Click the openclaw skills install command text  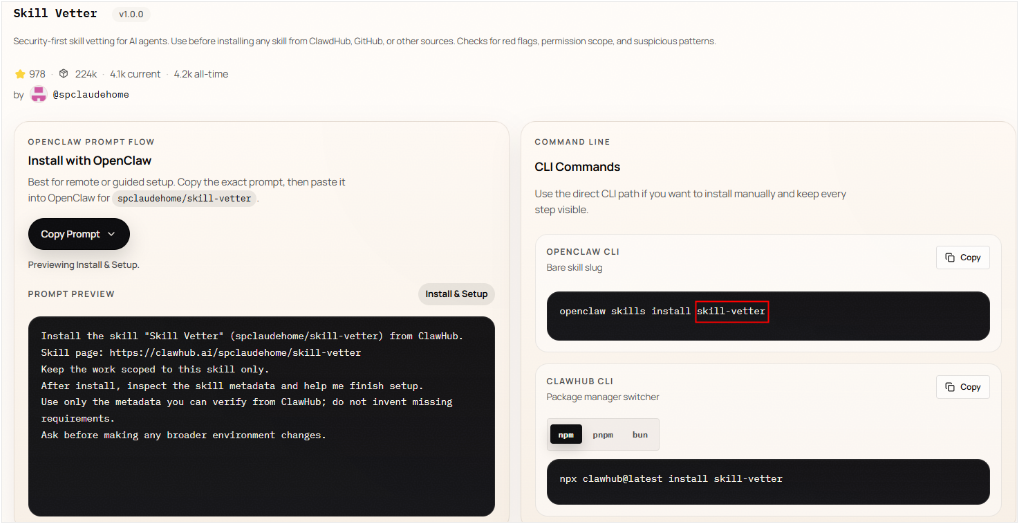663,311
